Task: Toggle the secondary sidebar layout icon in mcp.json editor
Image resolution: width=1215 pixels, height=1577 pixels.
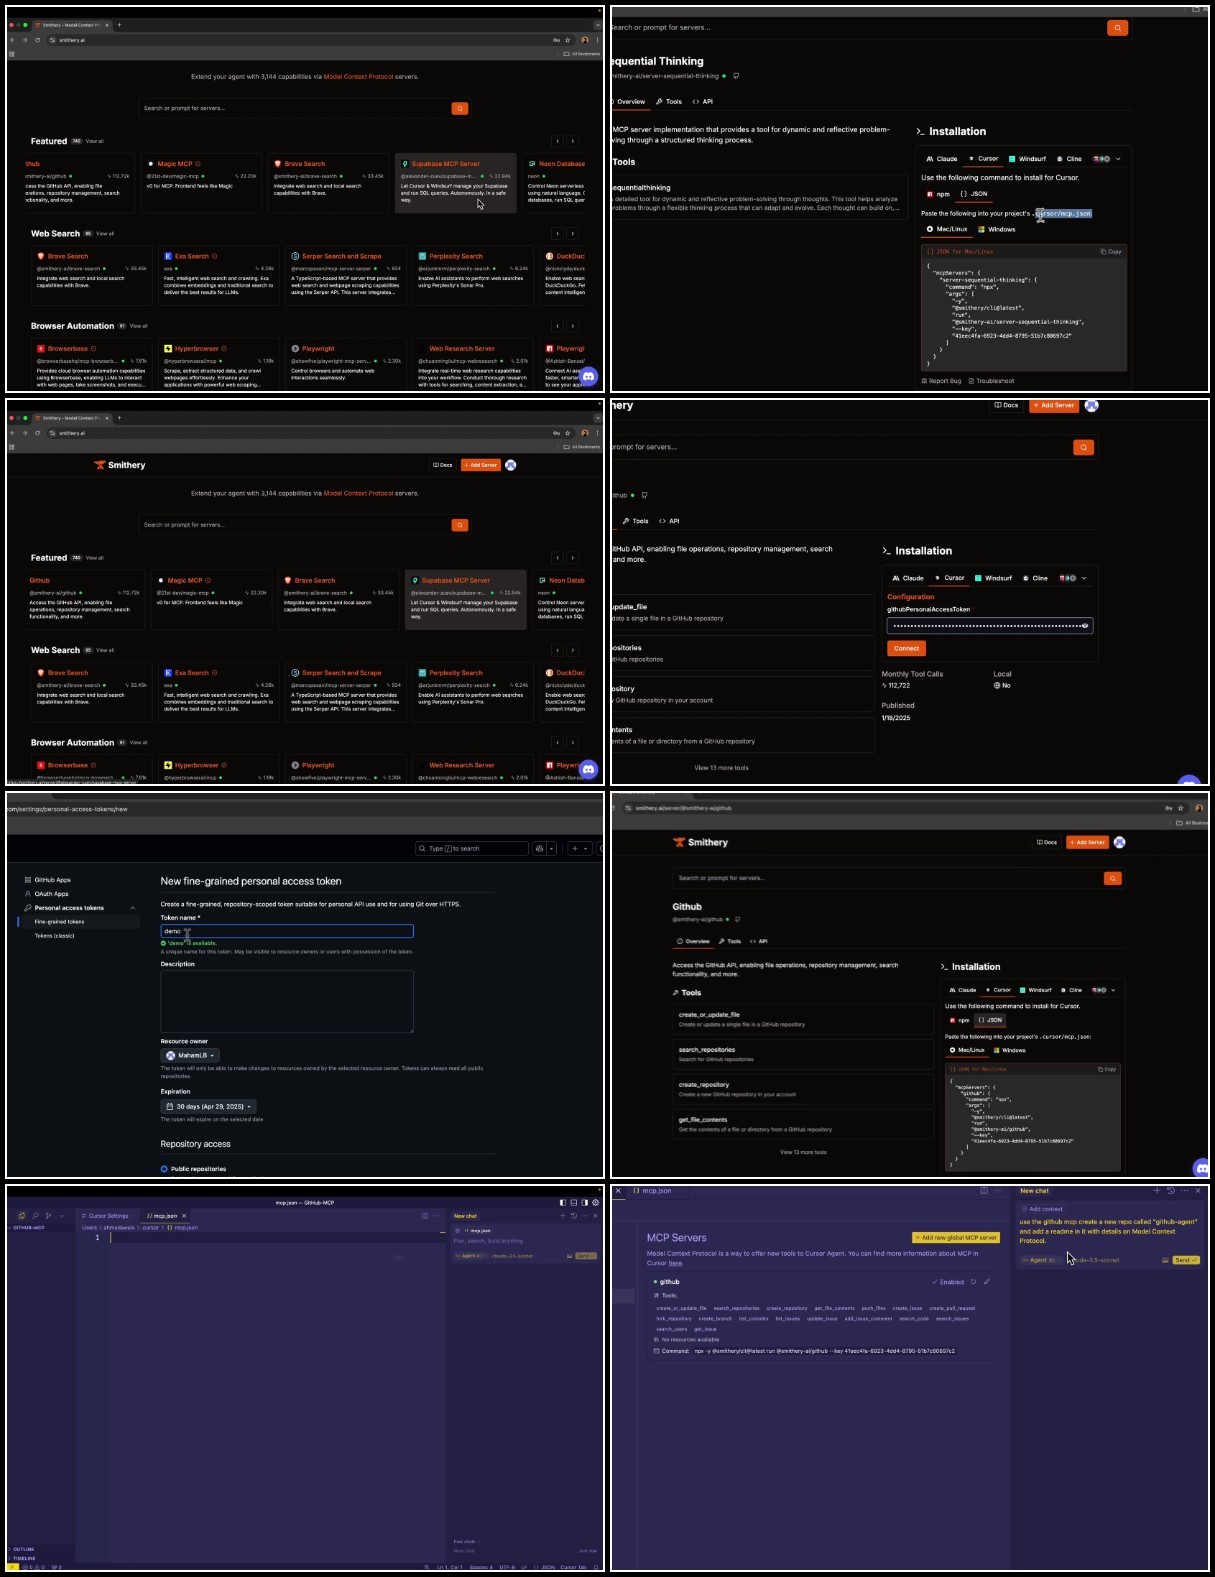Action: pos(585,1203)
